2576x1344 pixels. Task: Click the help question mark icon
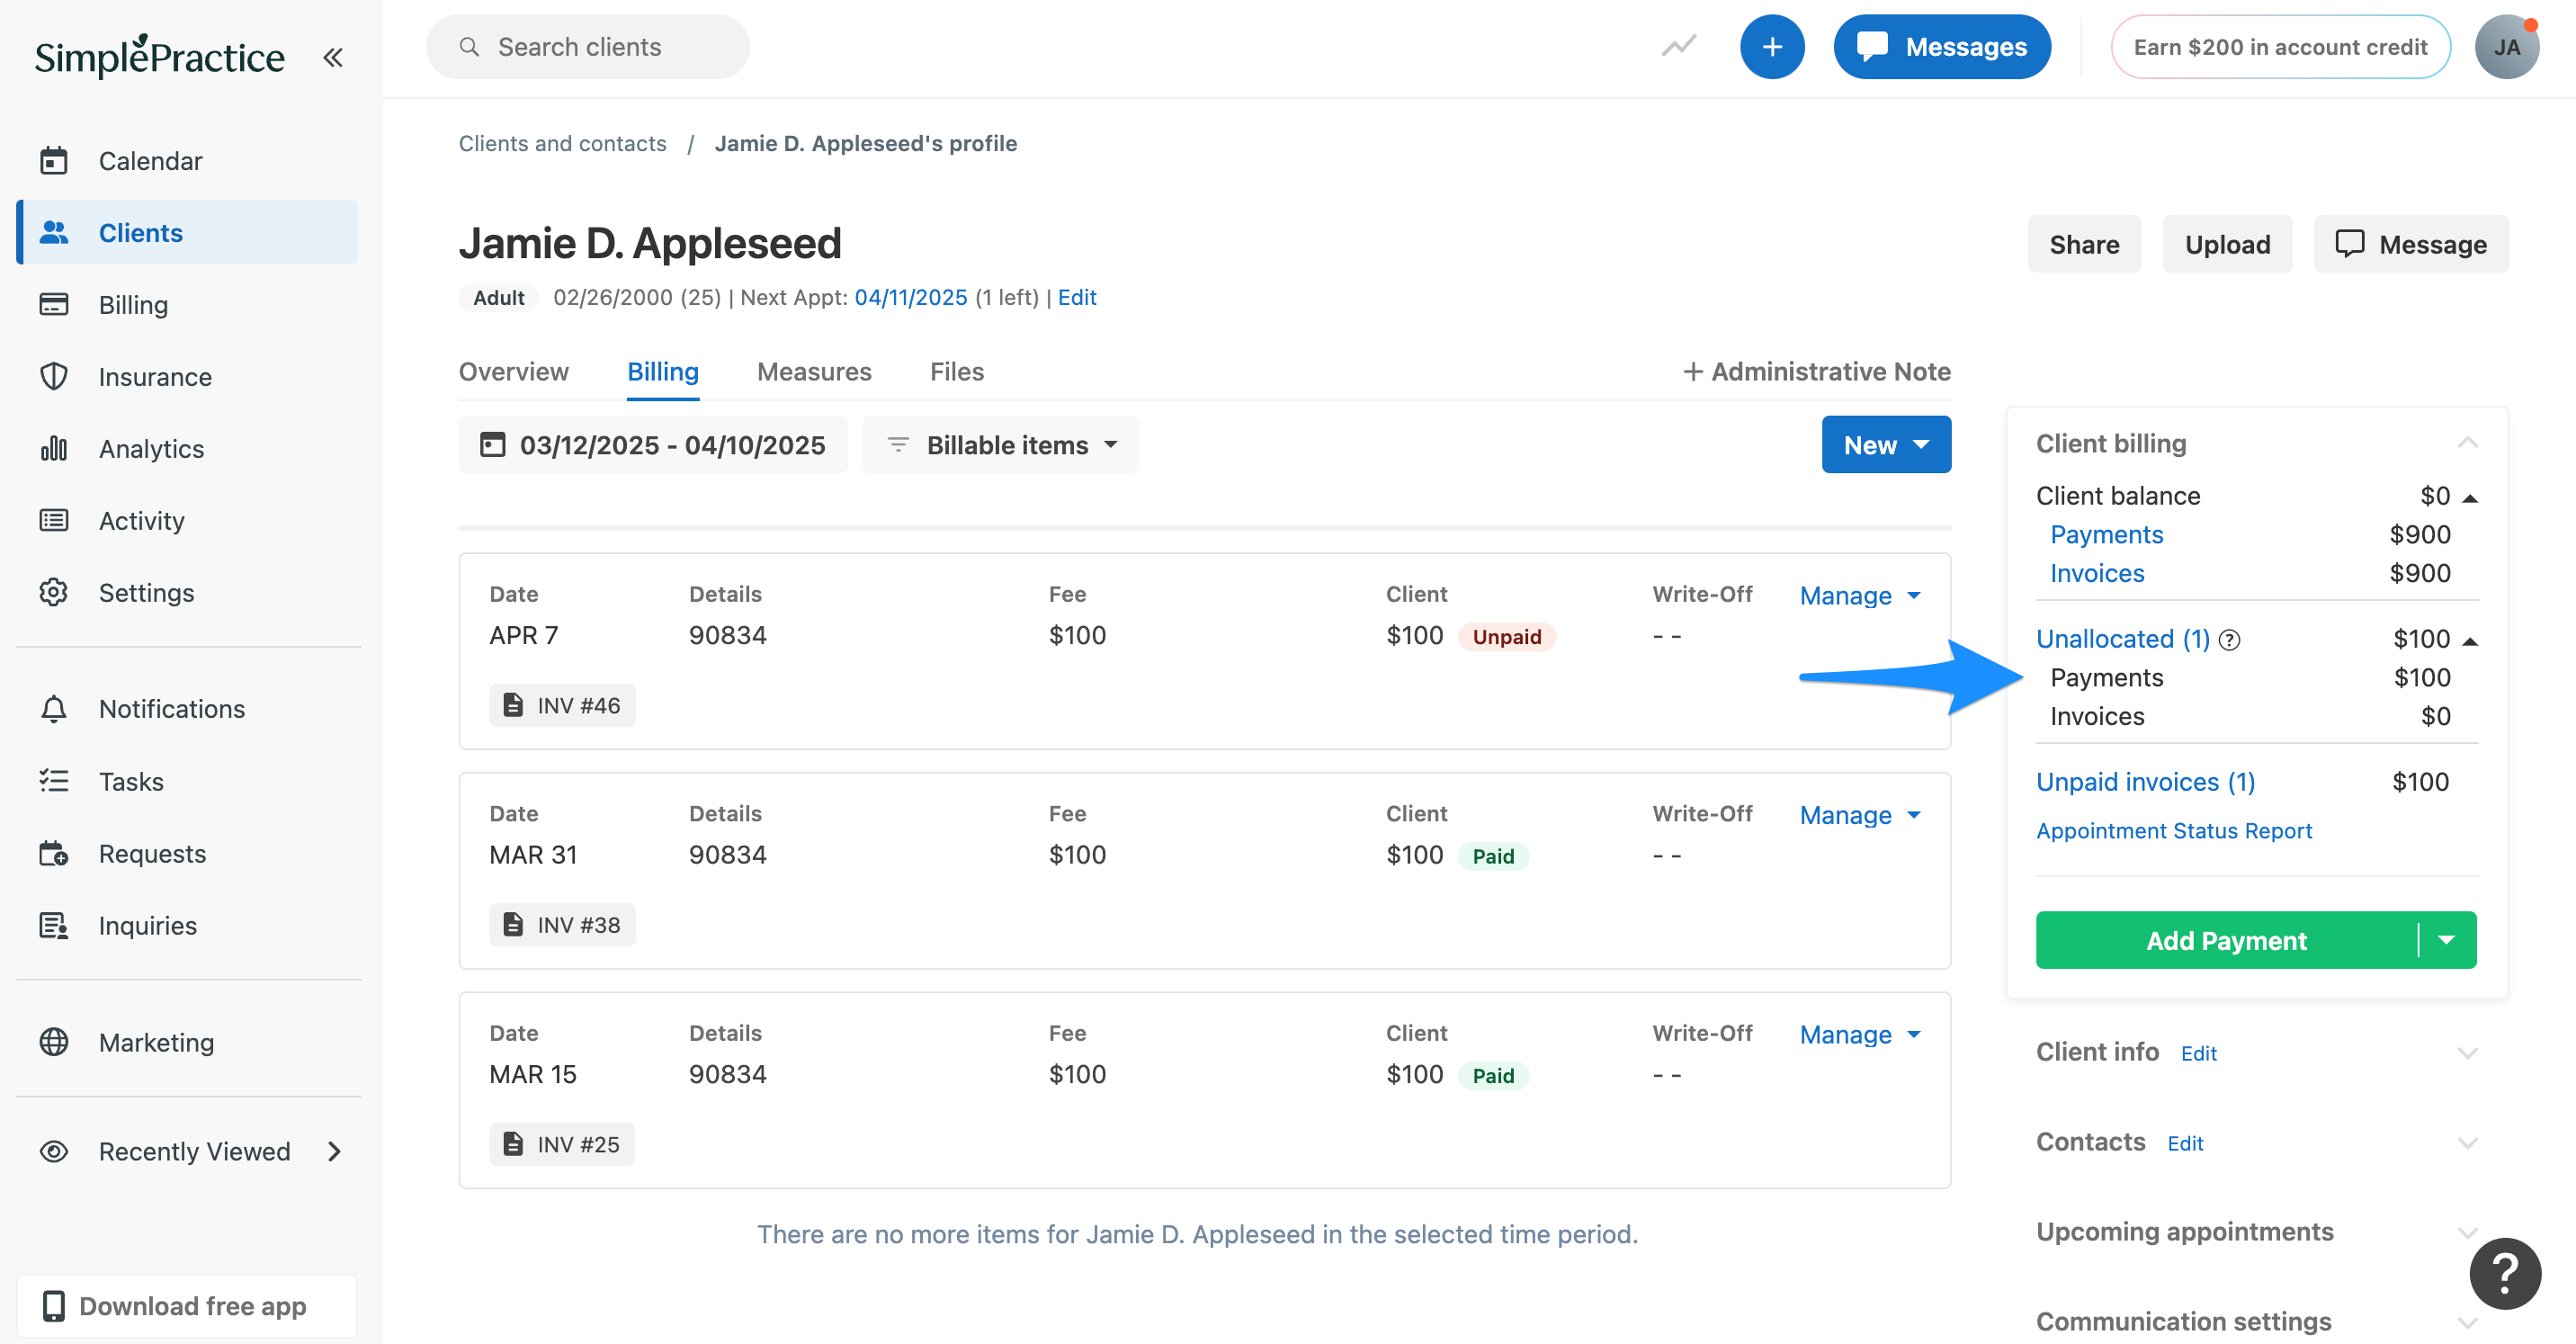(2506, 1273)
